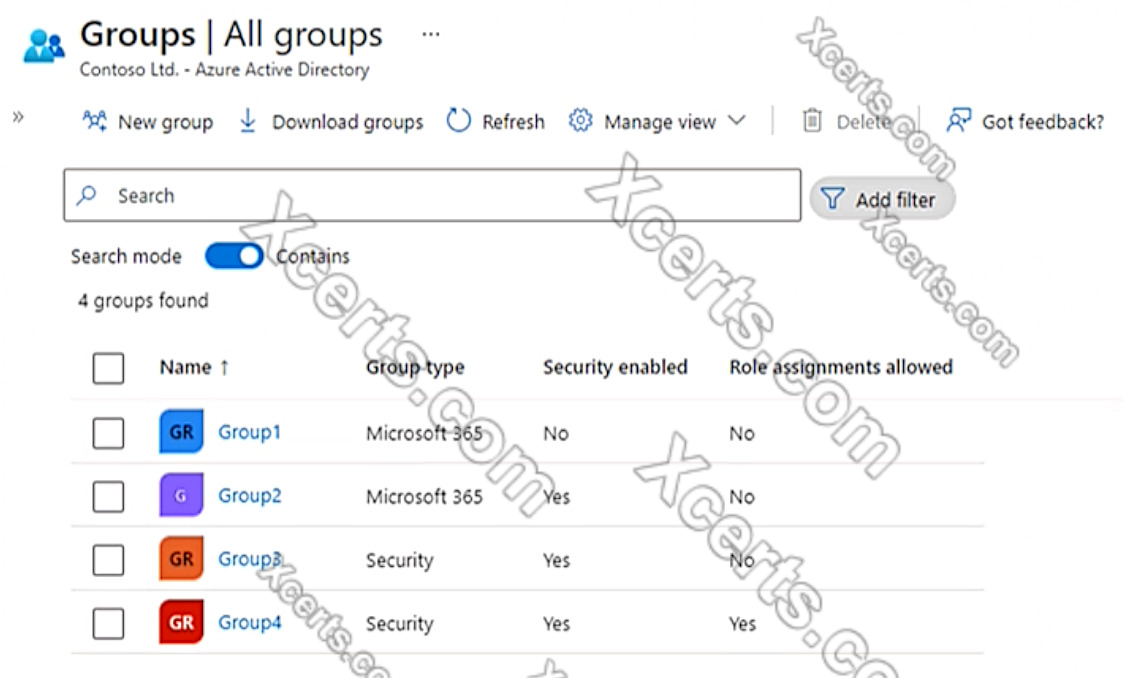Open the ellipsis more options menu
Viewport: 1128px width, 678px height.
coord(431,34)
